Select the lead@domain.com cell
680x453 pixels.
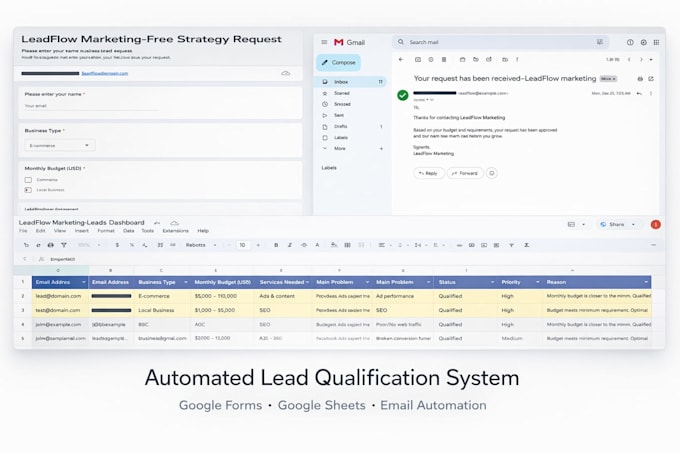(60, 296)
